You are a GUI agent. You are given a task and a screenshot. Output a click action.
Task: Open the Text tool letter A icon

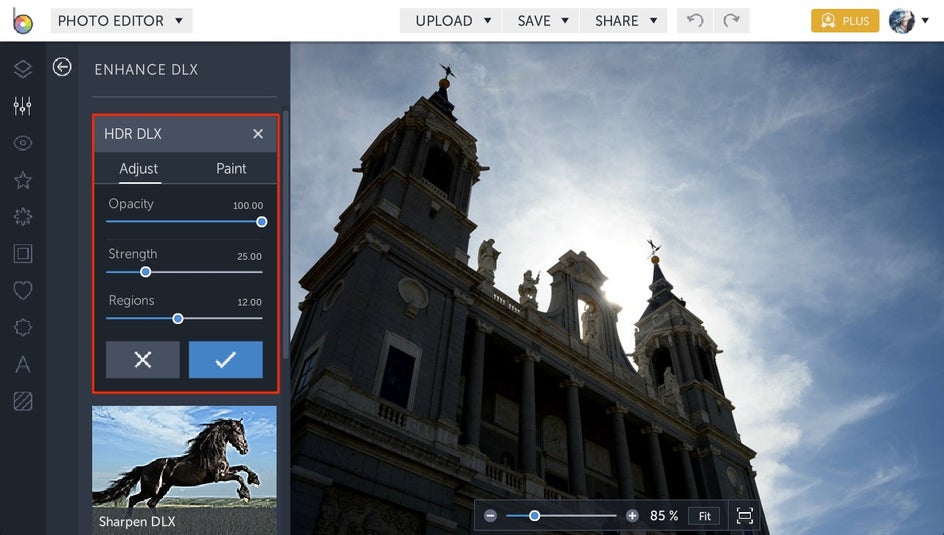tap(23, 364)
